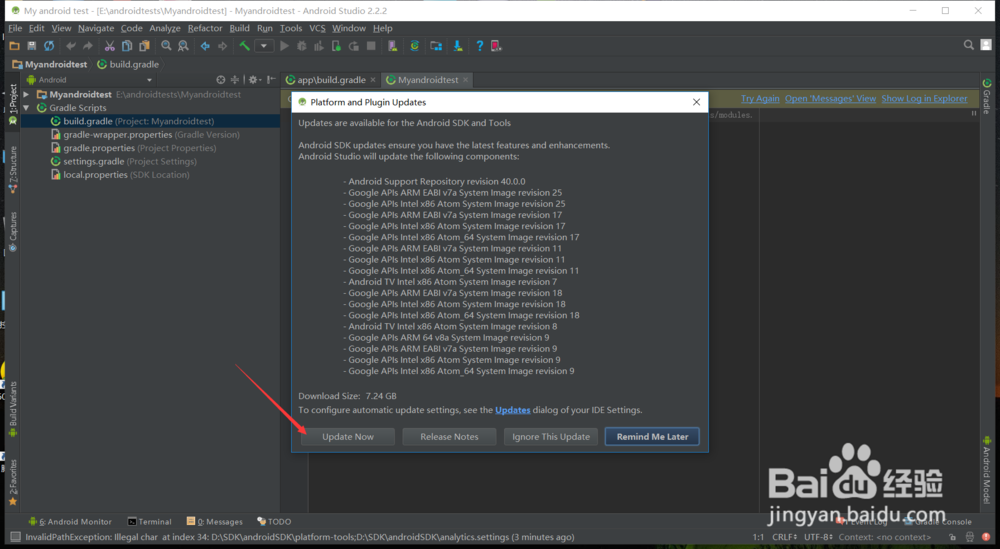Click the Redo arrow icon
Viewport: 1000px width, 549px height.
pyautogui.click(x=88, y=46)
